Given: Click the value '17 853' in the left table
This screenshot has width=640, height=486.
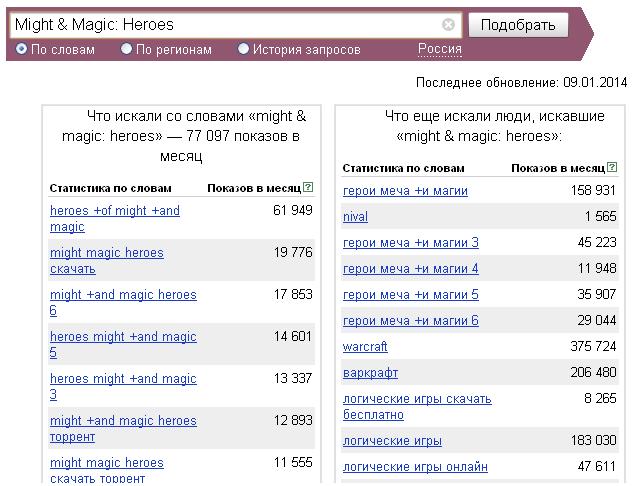Looking at the screenshot, I should (x=293, y=295).
